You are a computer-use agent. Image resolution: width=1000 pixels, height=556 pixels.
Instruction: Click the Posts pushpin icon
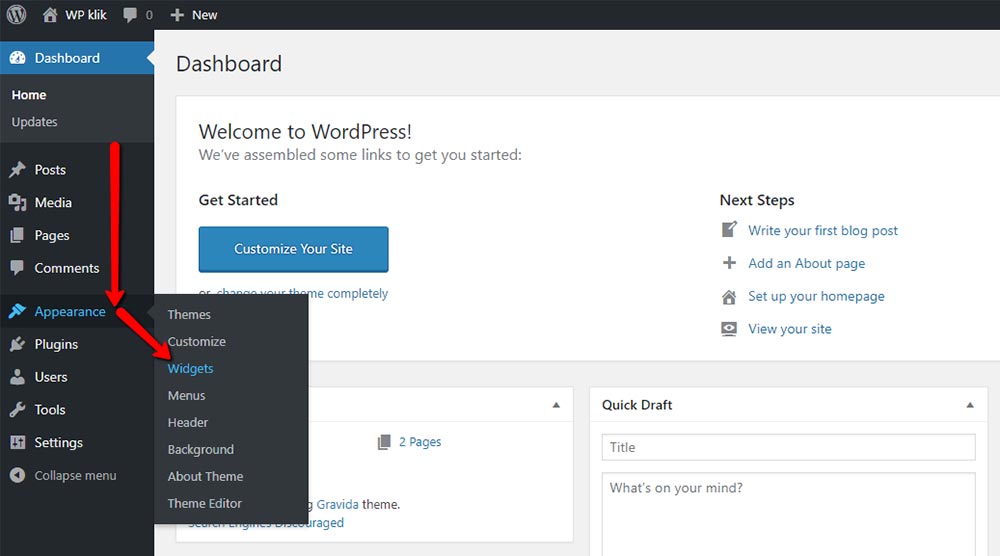[x=17, y=170]
